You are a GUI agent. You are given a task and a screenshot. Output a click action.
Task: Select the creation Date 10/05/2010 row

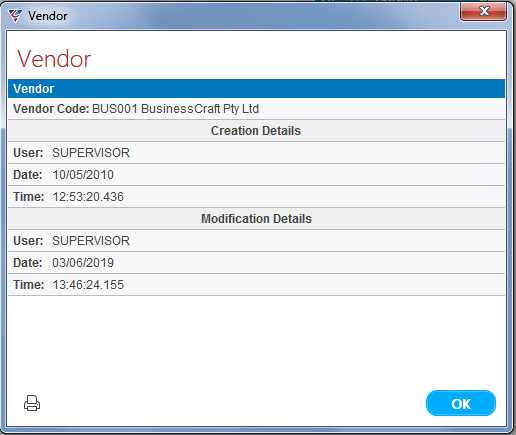pos(256,175)
